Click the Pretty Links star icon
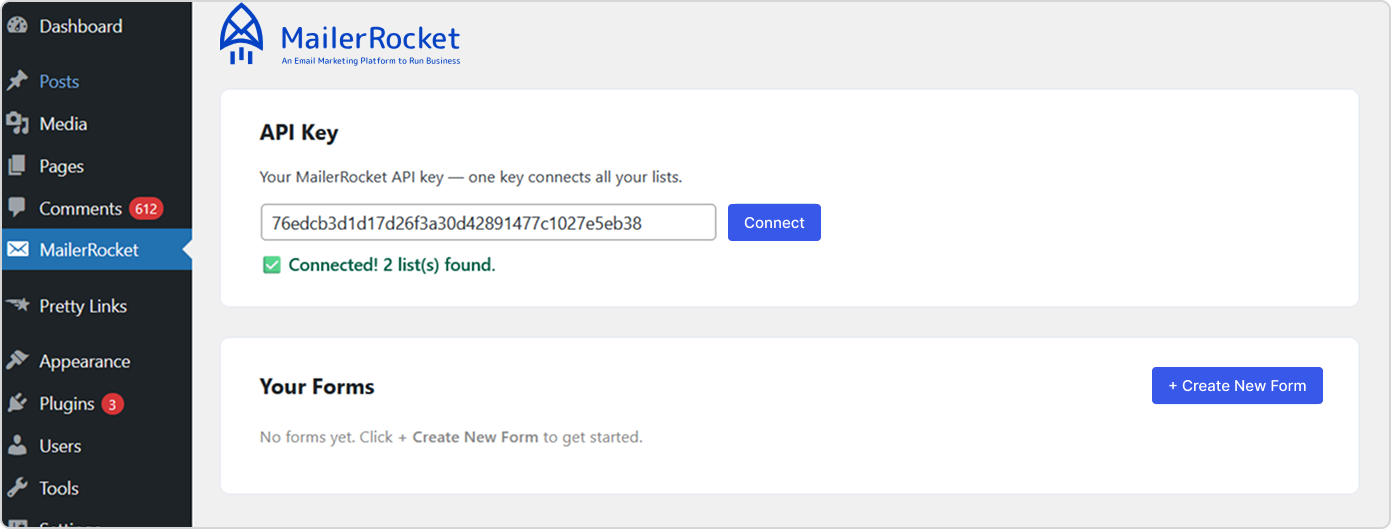The height and width of the screenshot is (529, 1391). (x=17, y=305)
